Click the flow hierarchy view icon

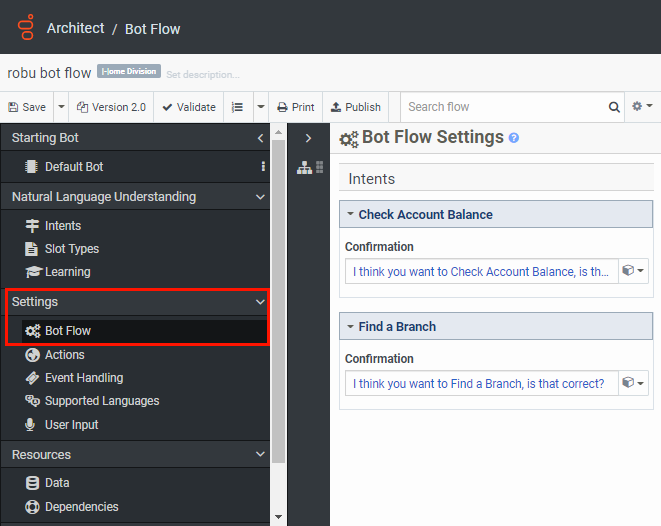click(x=305, y=168)
